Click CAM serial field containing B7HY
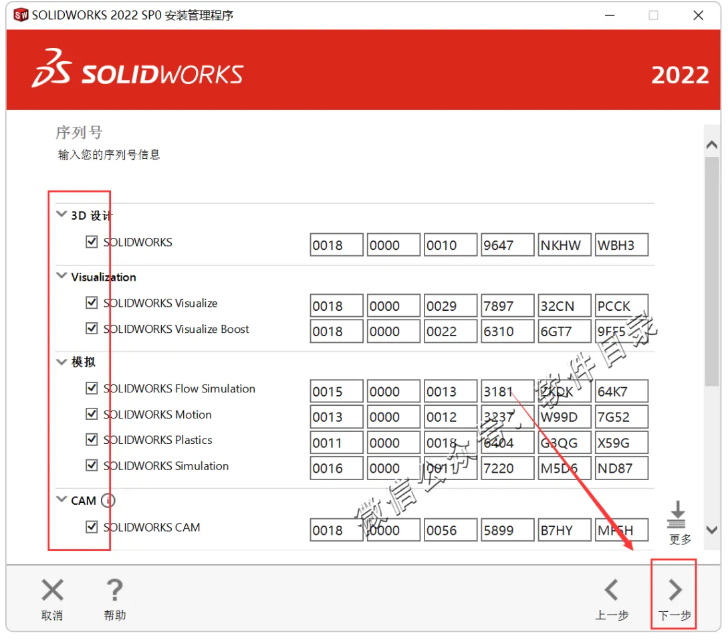This screenshot has height=640, width=728. (x=564, y=530)
